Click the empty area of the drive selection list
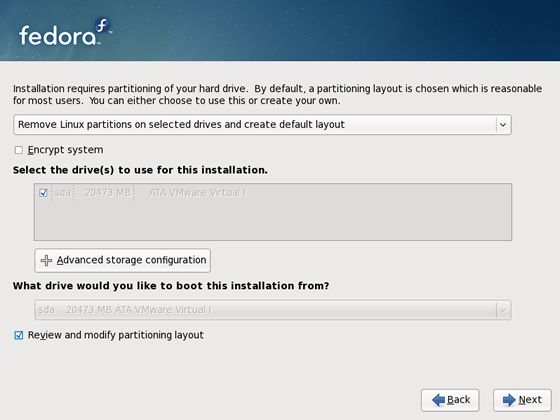The image size is (560, 420). (x=273, y=220)
